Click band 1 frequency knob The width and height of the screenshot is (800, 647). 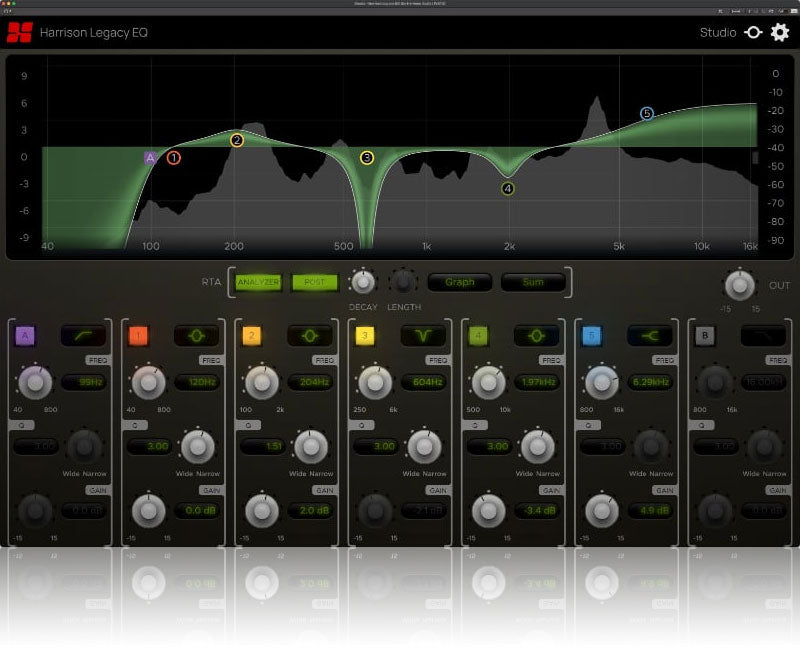click(x=148, y=383)
